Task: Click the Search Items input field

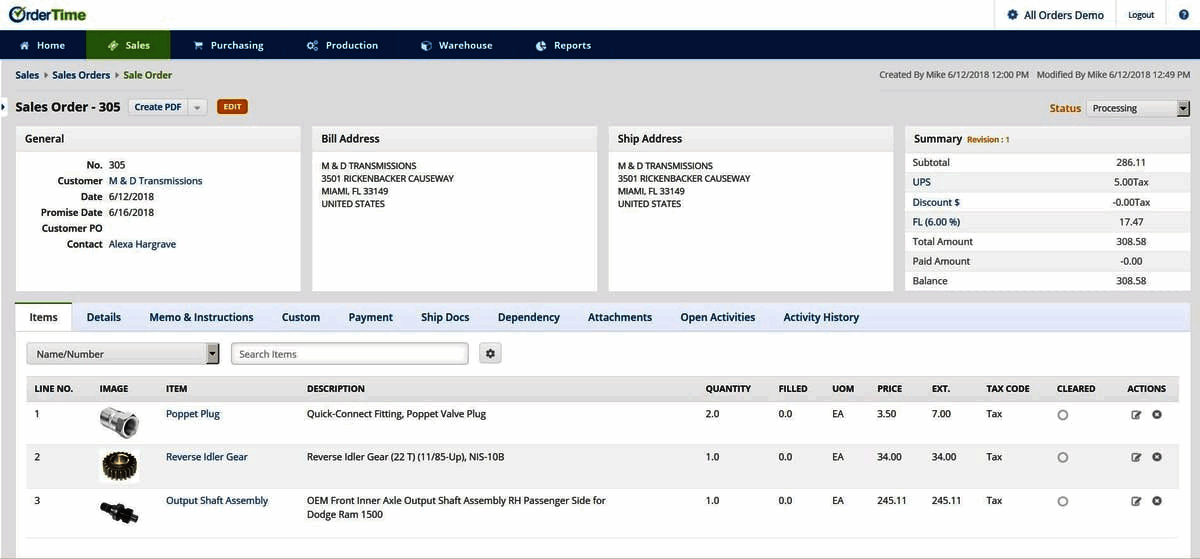Action: pyautogui.click(x=349, y=354)
